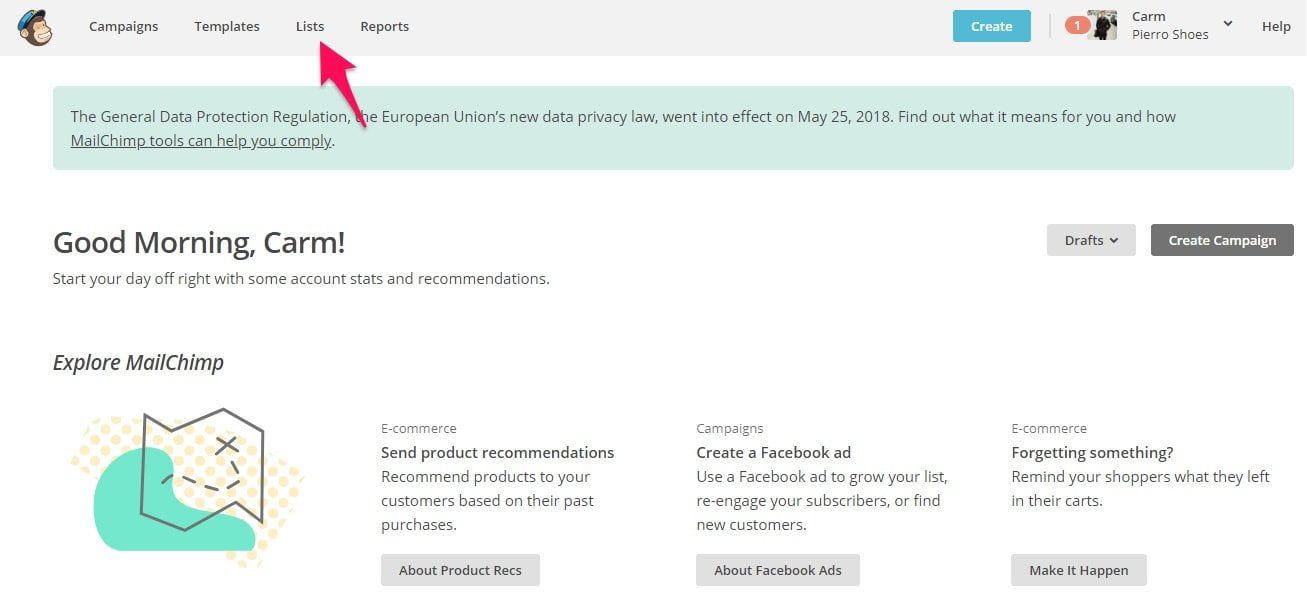
Task: Open the notification badge showing 1
Action: click(1077, 25)
